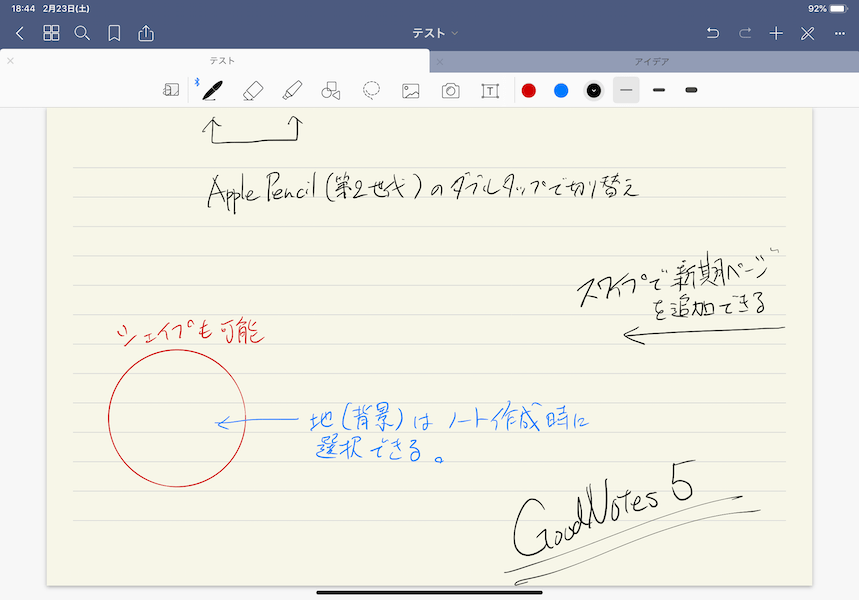Add a new page with plus icon
859x600 pixels.
[776, 33]
